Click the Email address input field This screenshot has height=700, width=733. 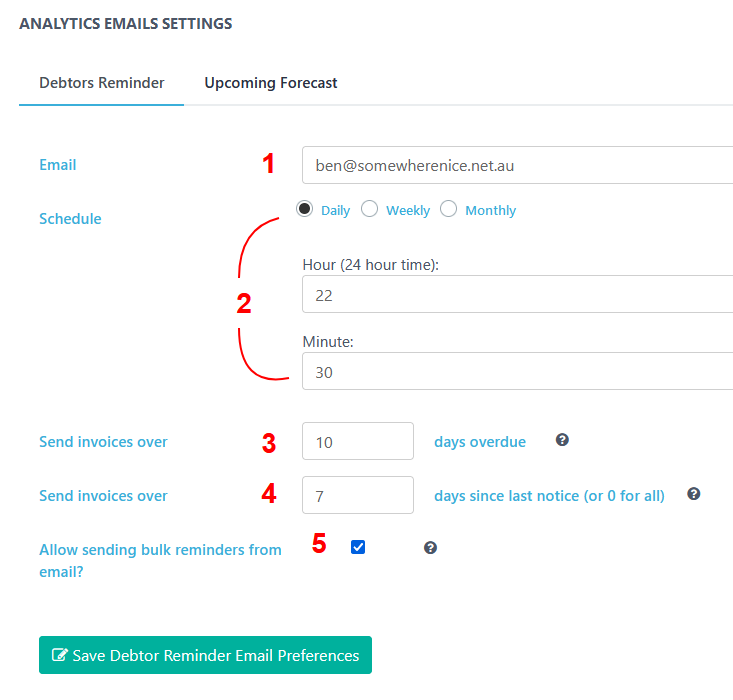[x=517, y=165]
